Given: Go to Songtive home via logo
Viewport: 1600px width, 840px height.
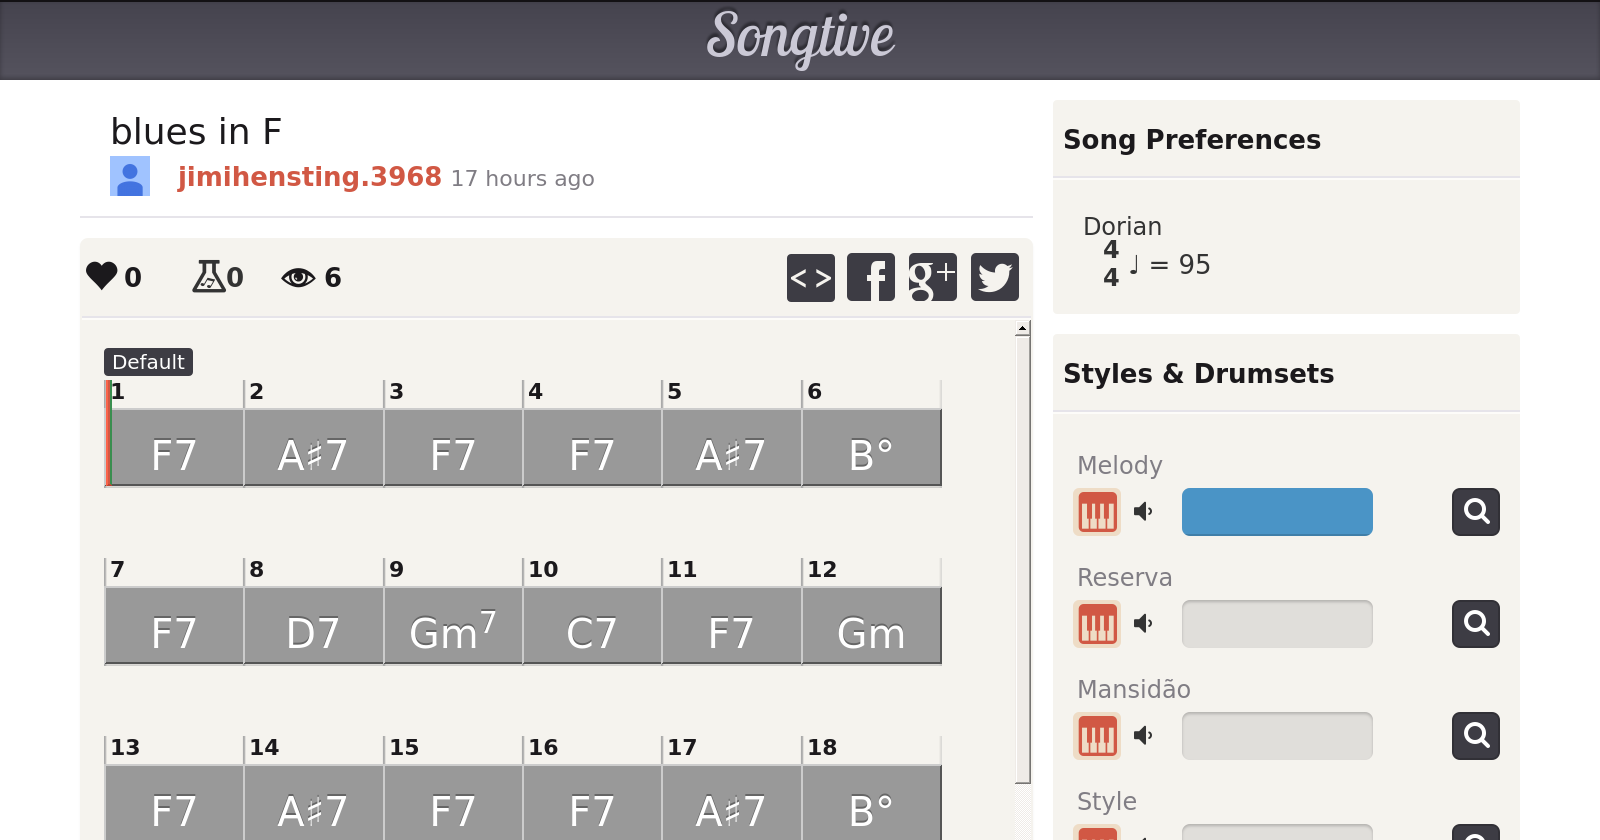Looking at the screenshot, I should point(800,38).
